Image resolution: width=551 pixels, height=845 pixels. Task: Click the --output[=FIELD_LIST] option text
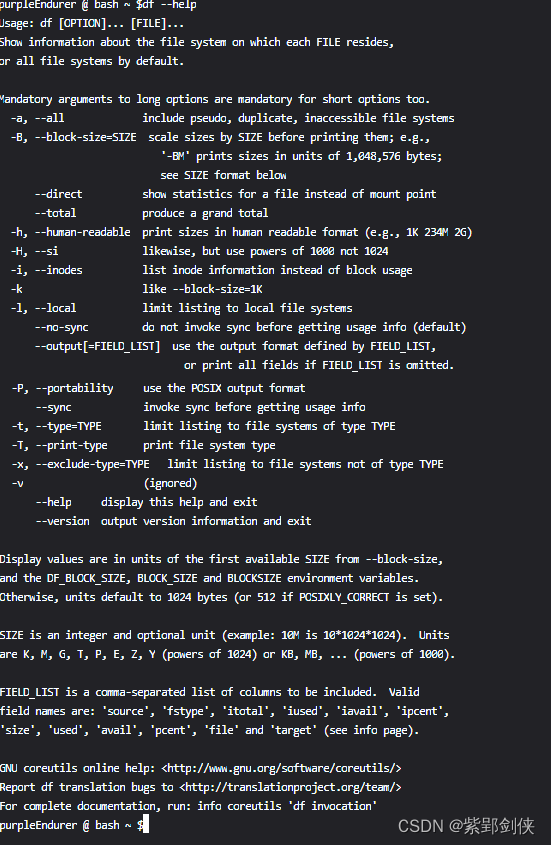pos(98,346)
